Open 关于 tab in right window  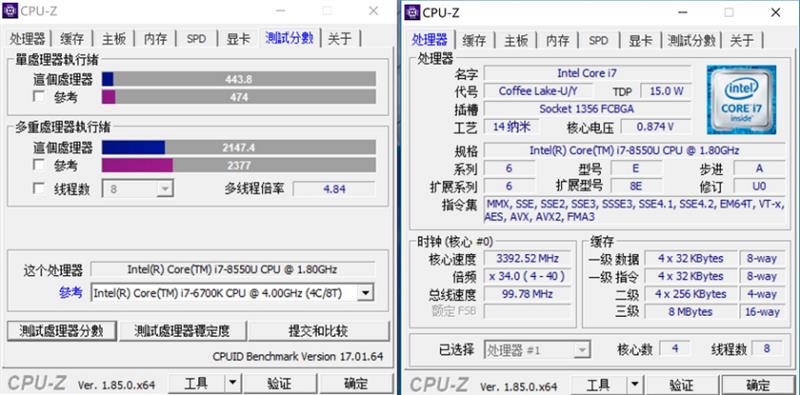tap(742, 41)
